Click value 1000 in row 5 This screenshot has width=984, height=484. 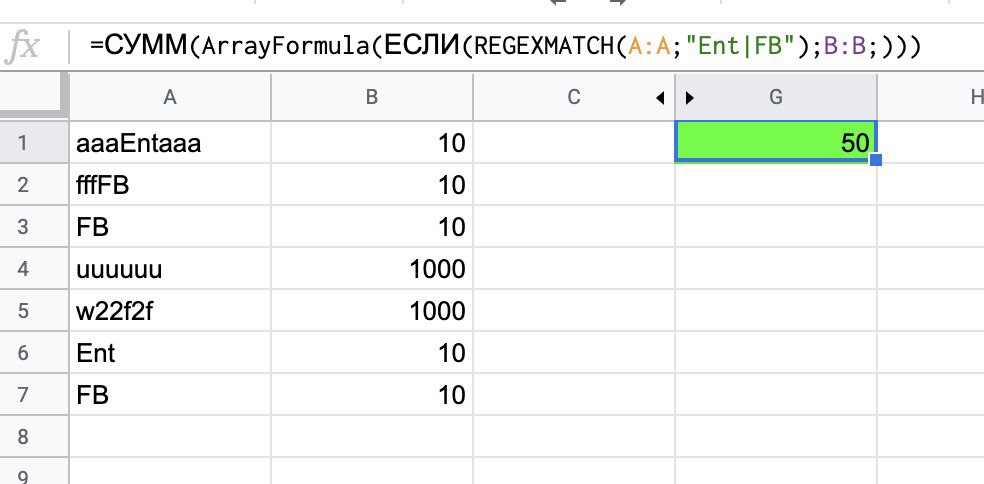[x=372, y=311]
